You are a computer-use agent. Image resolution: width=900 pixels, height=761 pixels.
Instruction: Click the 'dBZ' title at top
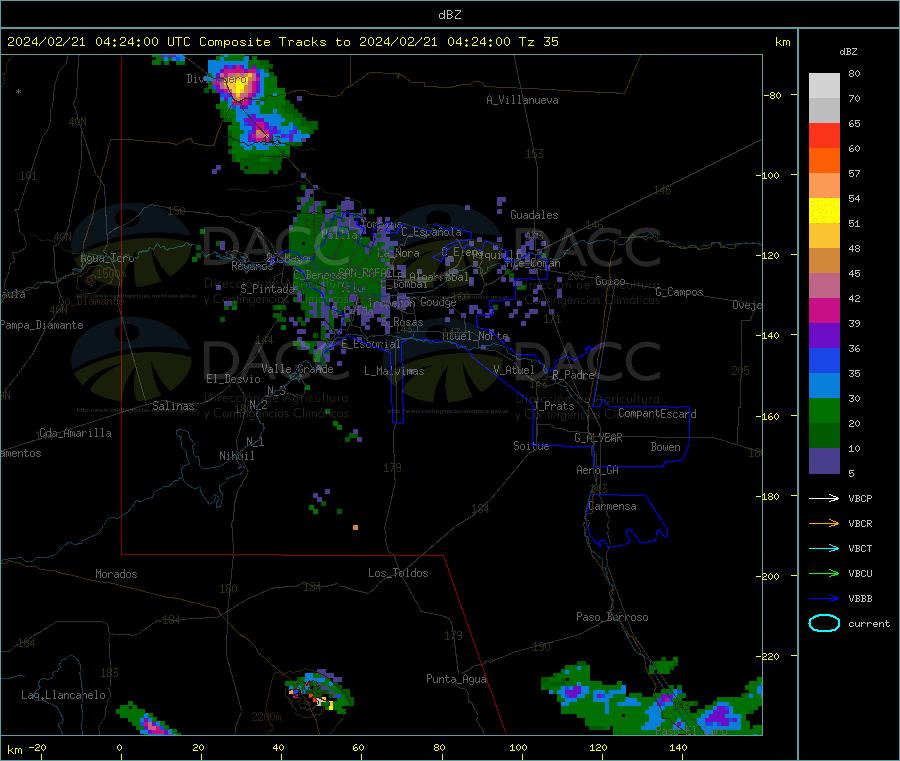[x=449, y=15]
